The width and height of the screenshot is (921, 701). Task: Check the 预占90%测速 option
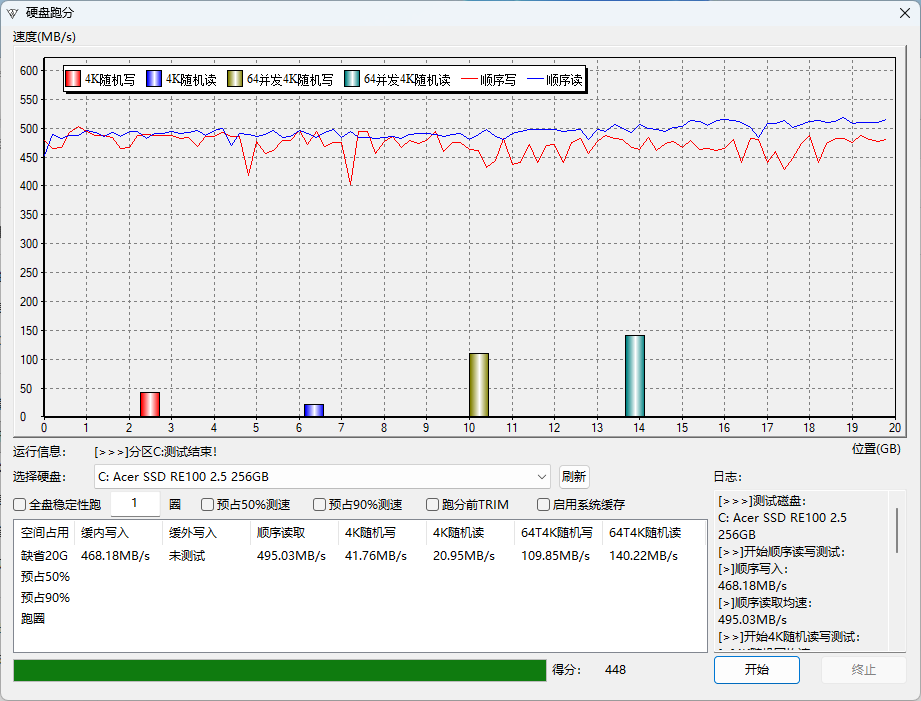[320, 504]
